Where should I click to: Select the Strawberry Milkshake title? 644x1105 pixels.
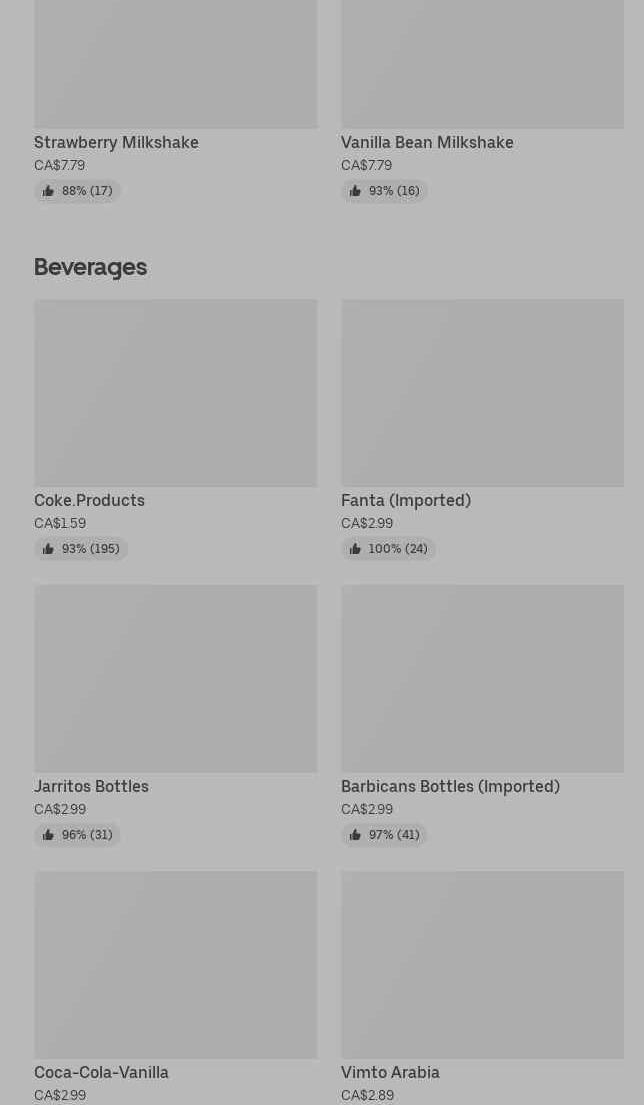tap(116, 142)
